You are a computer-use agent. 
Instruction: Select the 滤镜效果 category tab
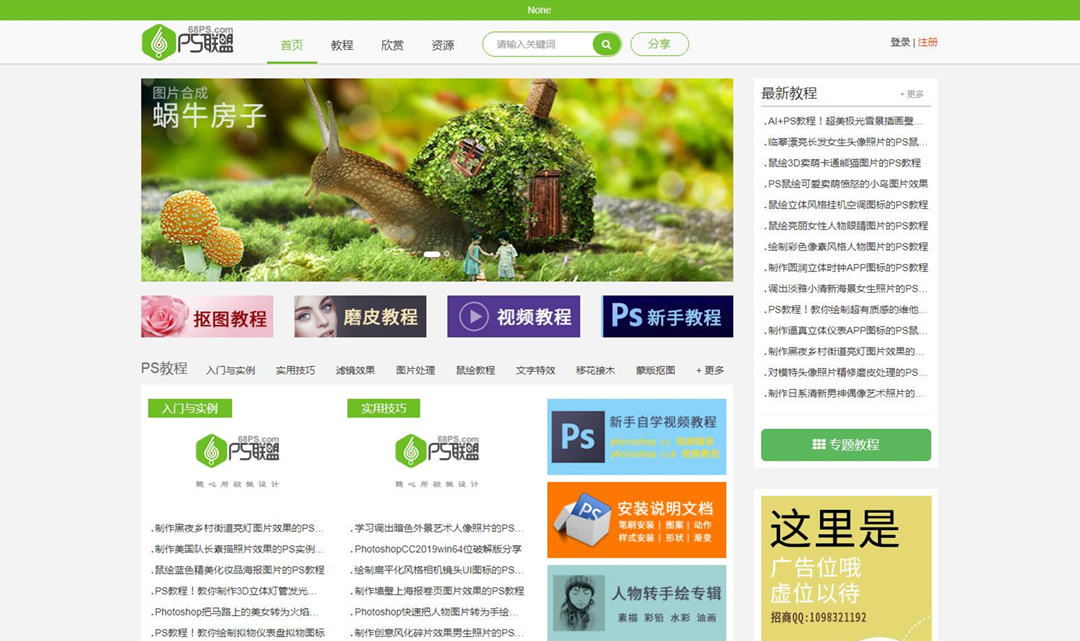[x=356, y=369]
